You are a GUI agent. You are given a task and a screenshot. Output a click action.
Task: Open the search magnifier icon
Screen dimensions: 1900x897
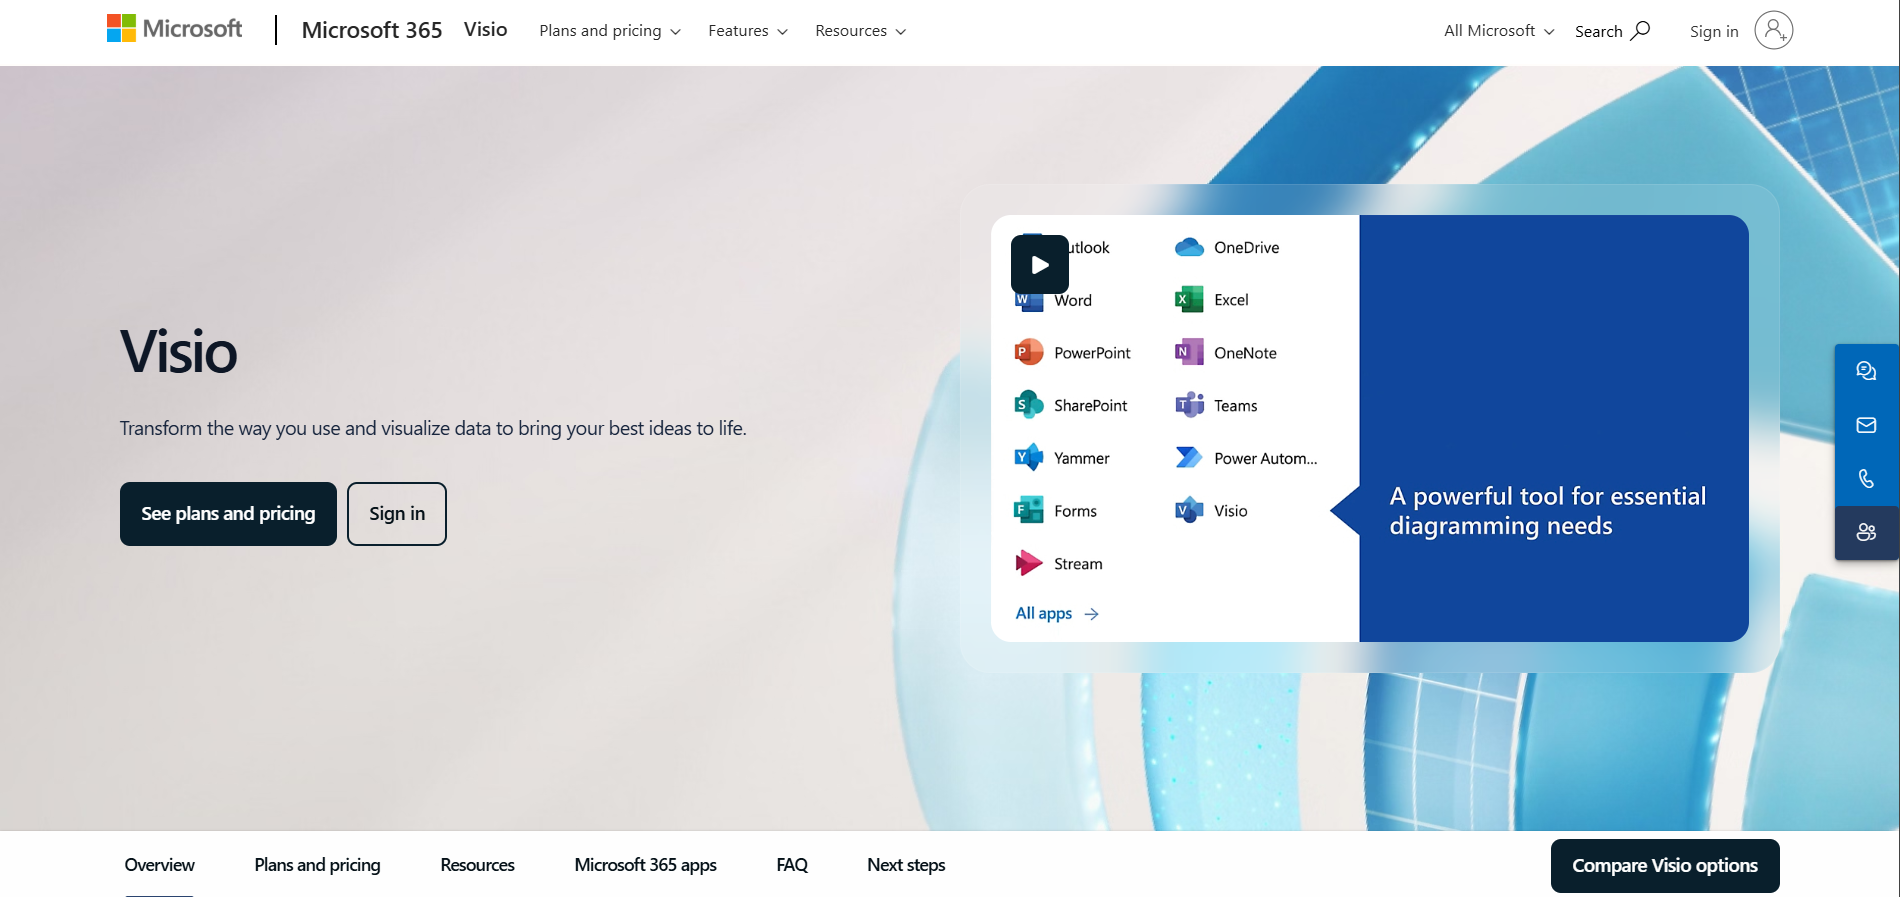click(1640, 31)
